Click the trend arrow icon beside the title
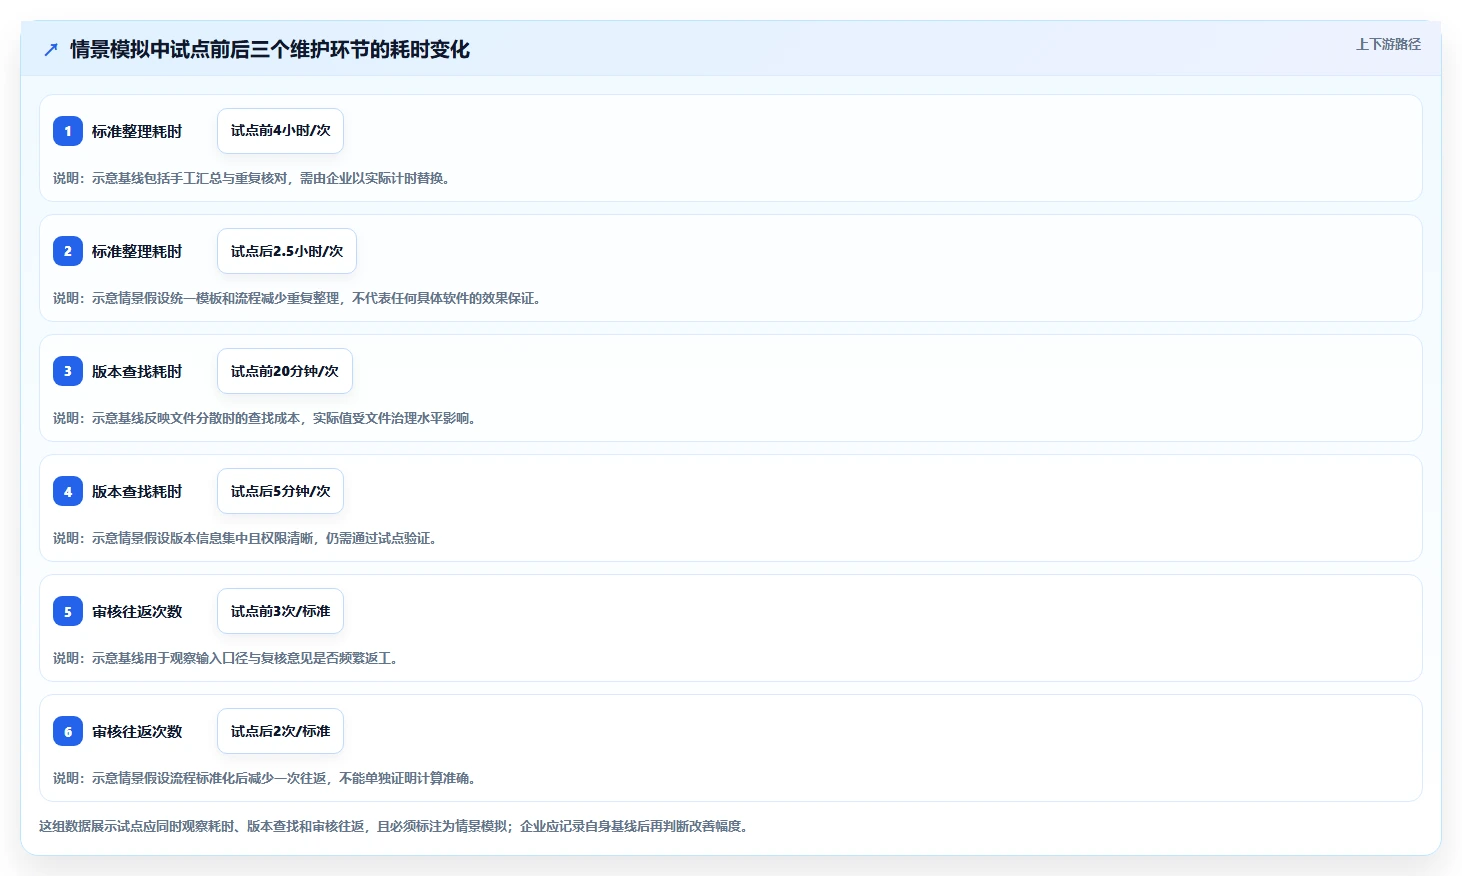 click(x=51, y=49)
